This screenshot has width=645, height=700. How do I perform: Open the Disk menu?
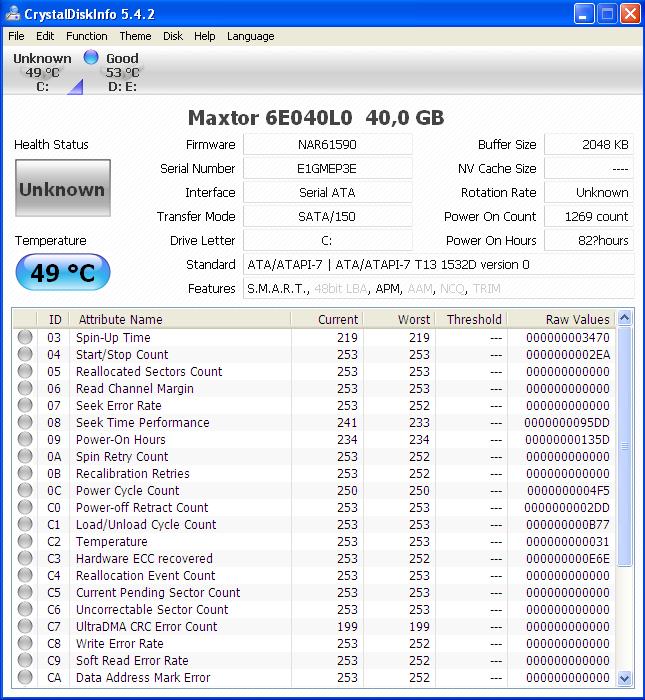point(173,36)
